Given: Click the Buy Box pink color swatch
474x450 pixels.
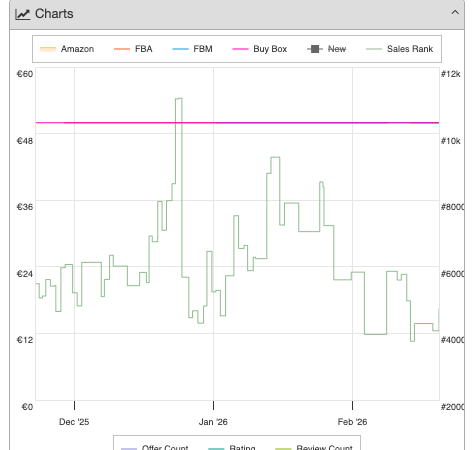Looking at the screenshot, I should (x=240, y=49).
